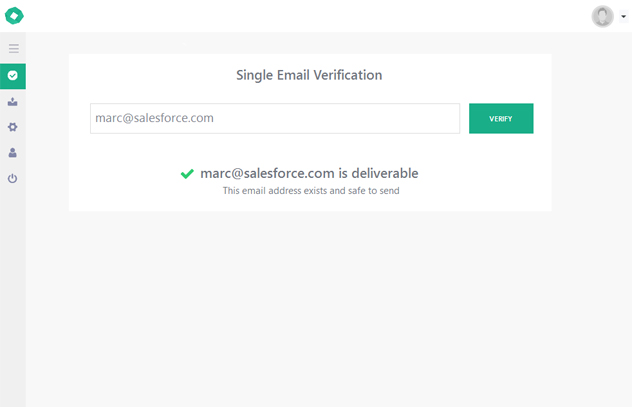Open the bulk upload tray sidebar icon
Viewport: 632px width, 407px height.
pos(13,101)
